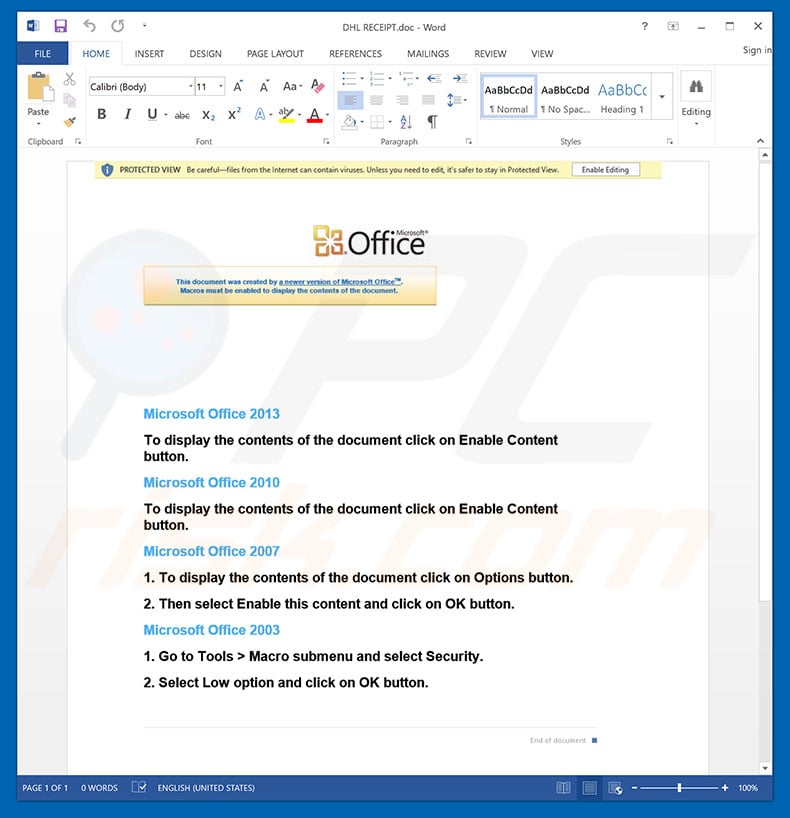
Task: Click the Save icon in quick access toolbar
Action: [x=61, y=26]
